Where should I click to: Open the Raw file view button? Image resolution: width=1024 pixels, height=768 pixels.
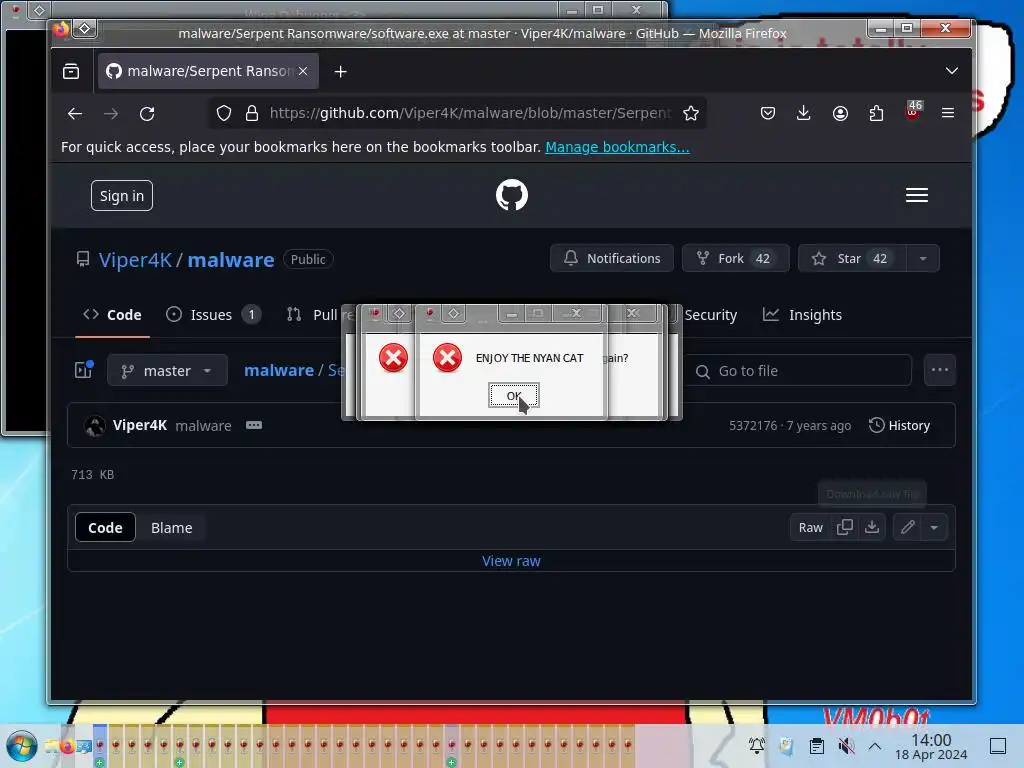pyautogui.click(x=810, y=528)
